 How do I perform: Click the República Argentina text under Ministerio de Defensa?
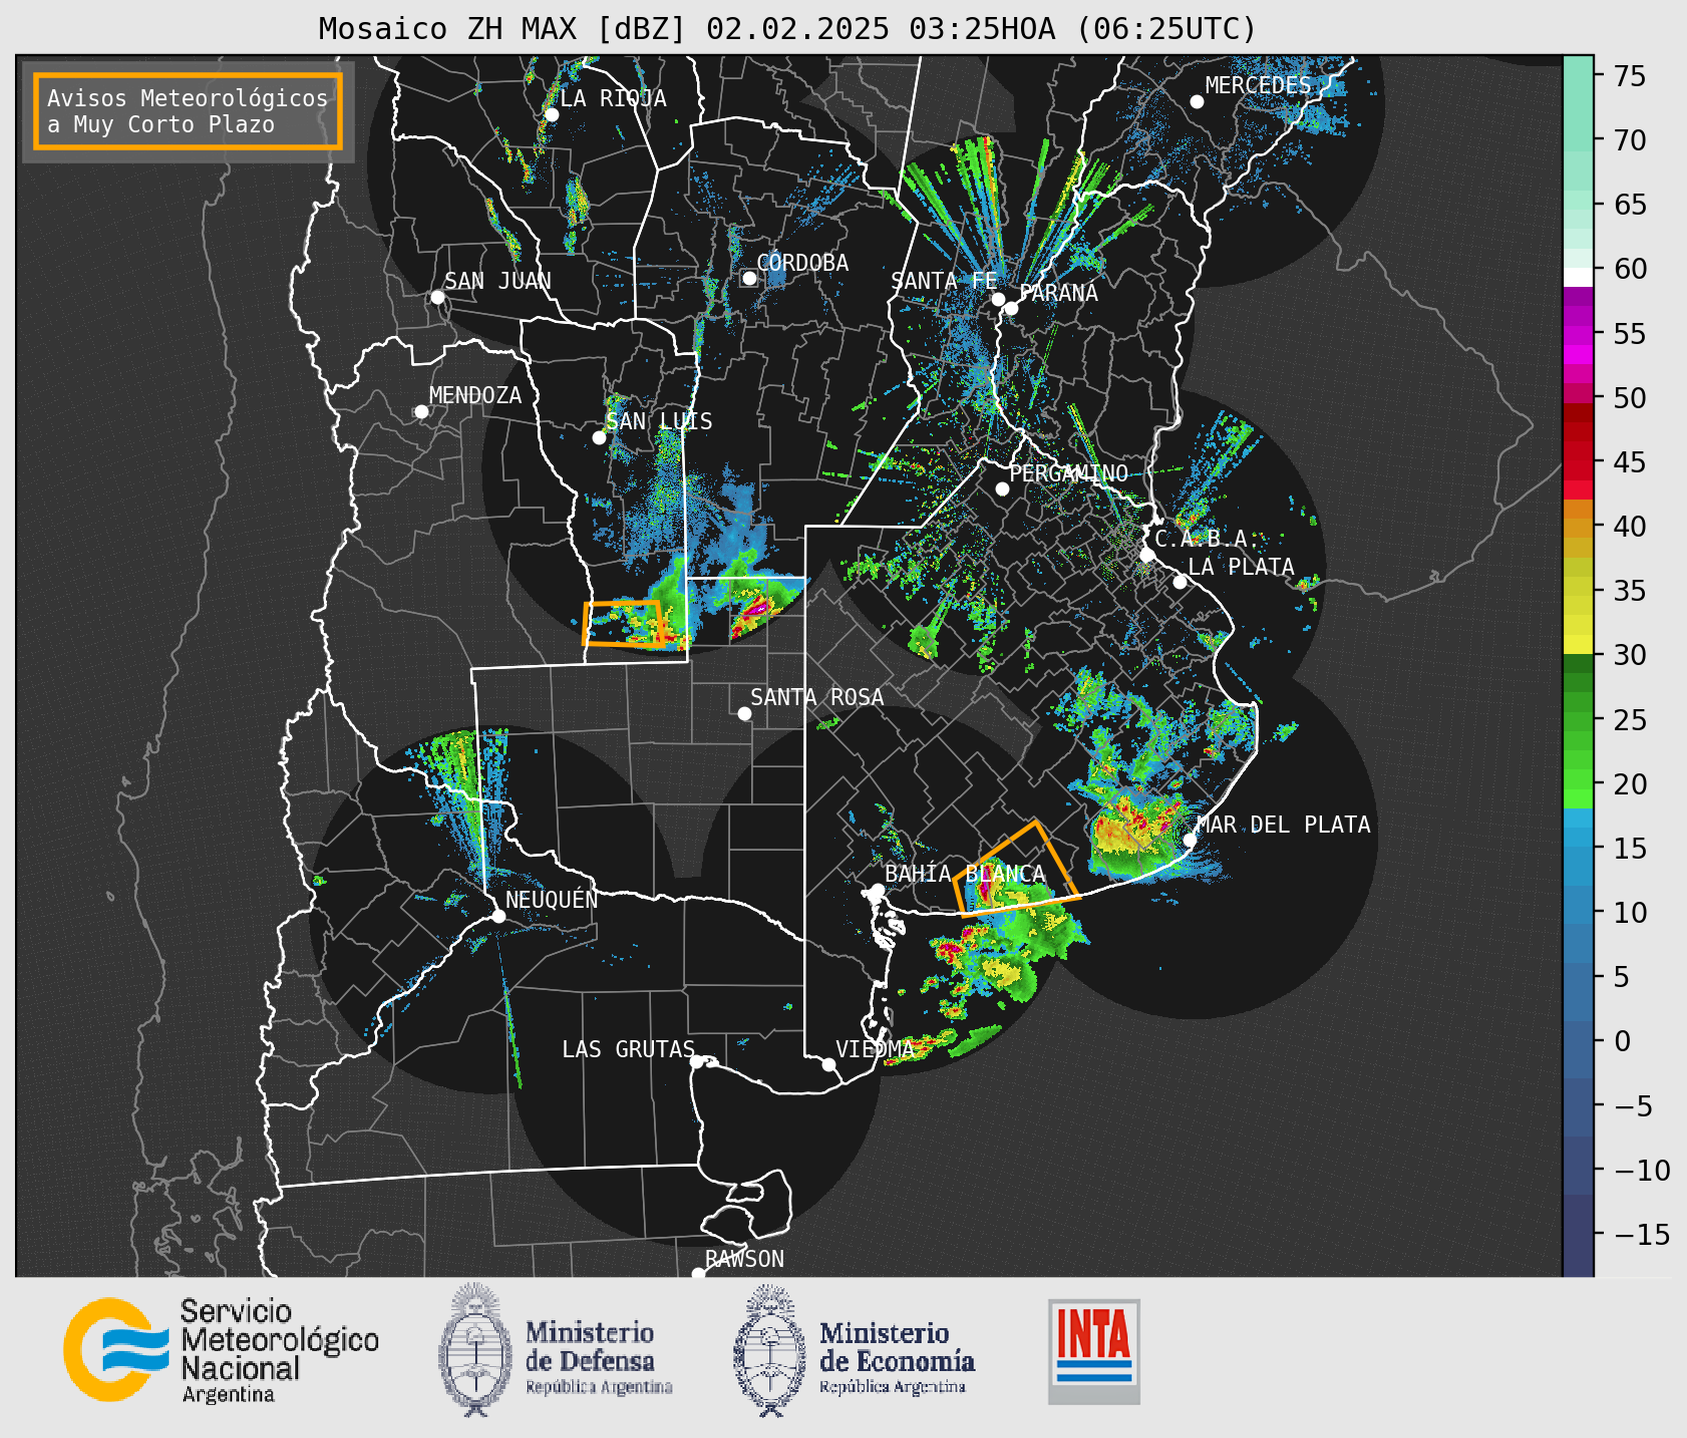599,1387
